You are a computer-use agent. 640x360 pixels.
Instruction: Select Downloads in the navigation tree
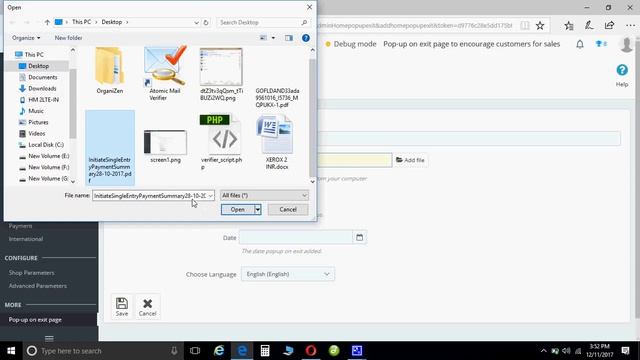(x=42, y=88)
